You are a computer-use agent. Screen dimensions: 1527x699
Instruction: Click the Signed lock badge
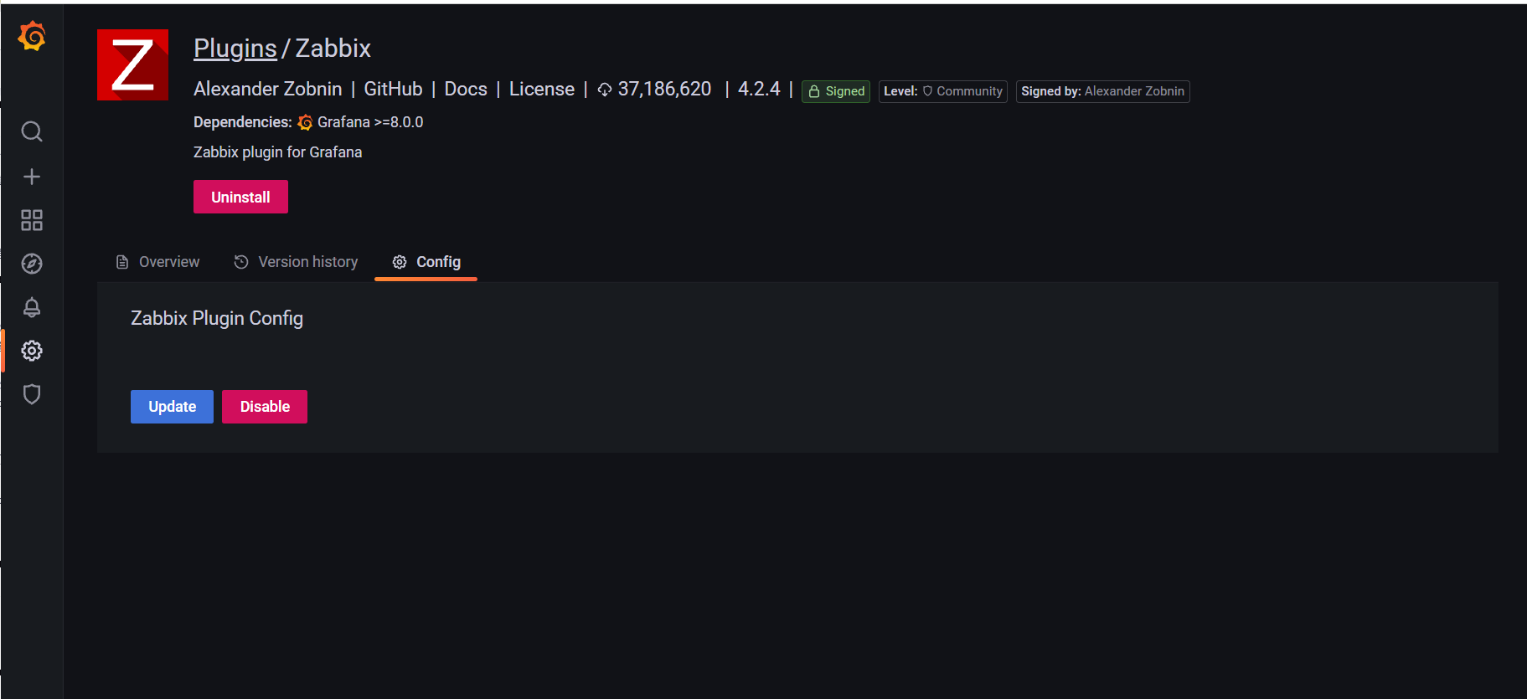coord(836,91)
